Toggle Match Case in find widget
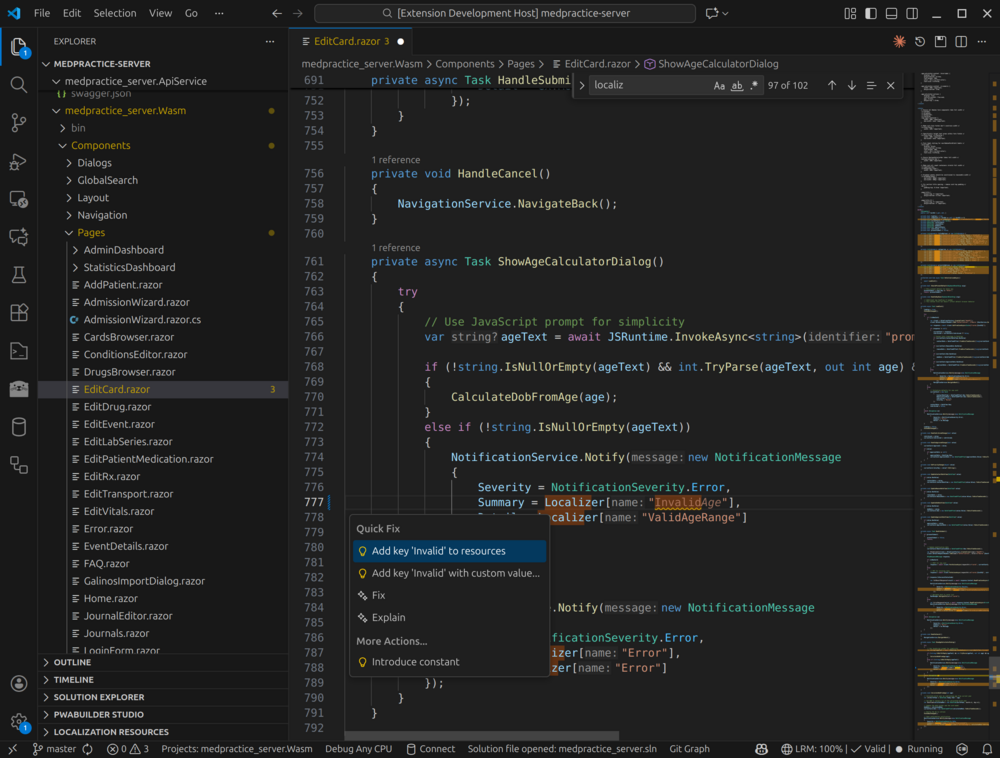The image size is (1000, 758). point(719,86)
